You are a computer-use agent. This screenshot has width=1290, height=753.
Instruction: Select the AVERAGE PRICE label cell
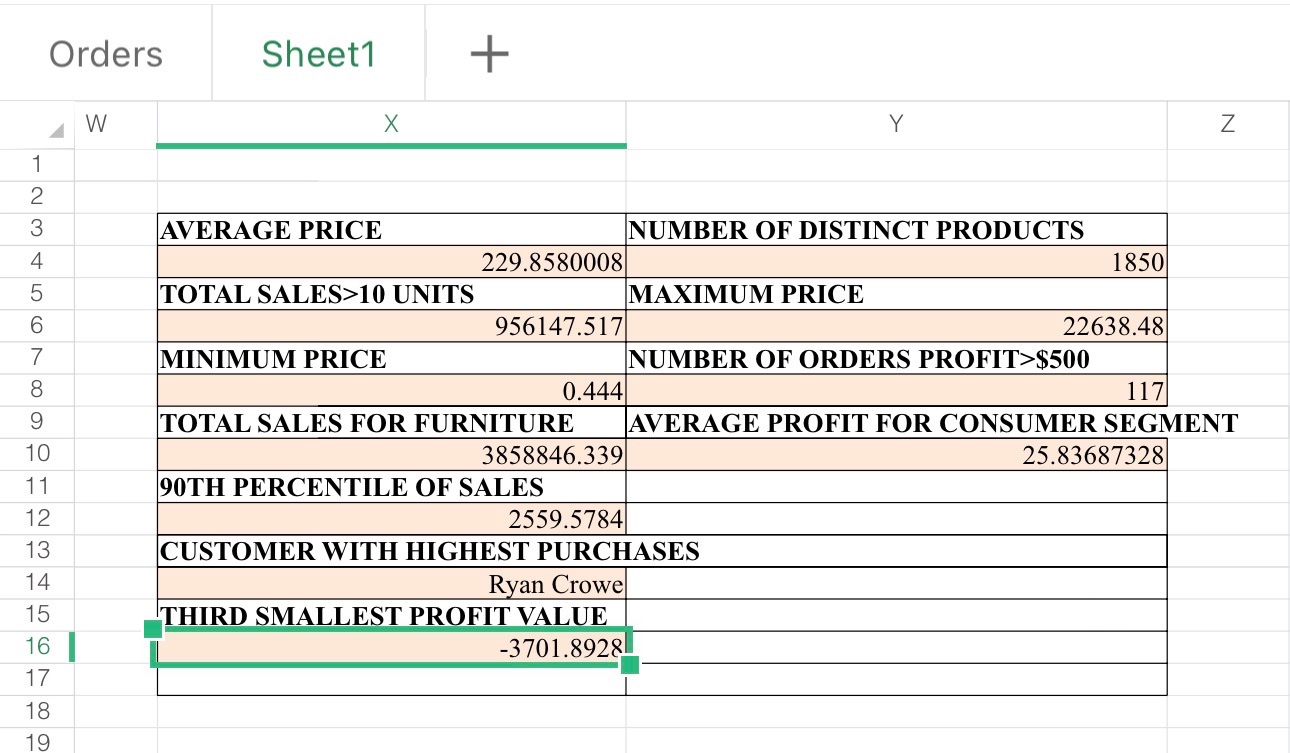[391, 230]
